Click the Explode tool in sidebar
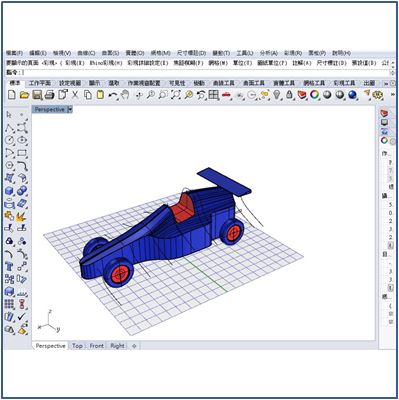399x400 pixels. tap(22, 216)
